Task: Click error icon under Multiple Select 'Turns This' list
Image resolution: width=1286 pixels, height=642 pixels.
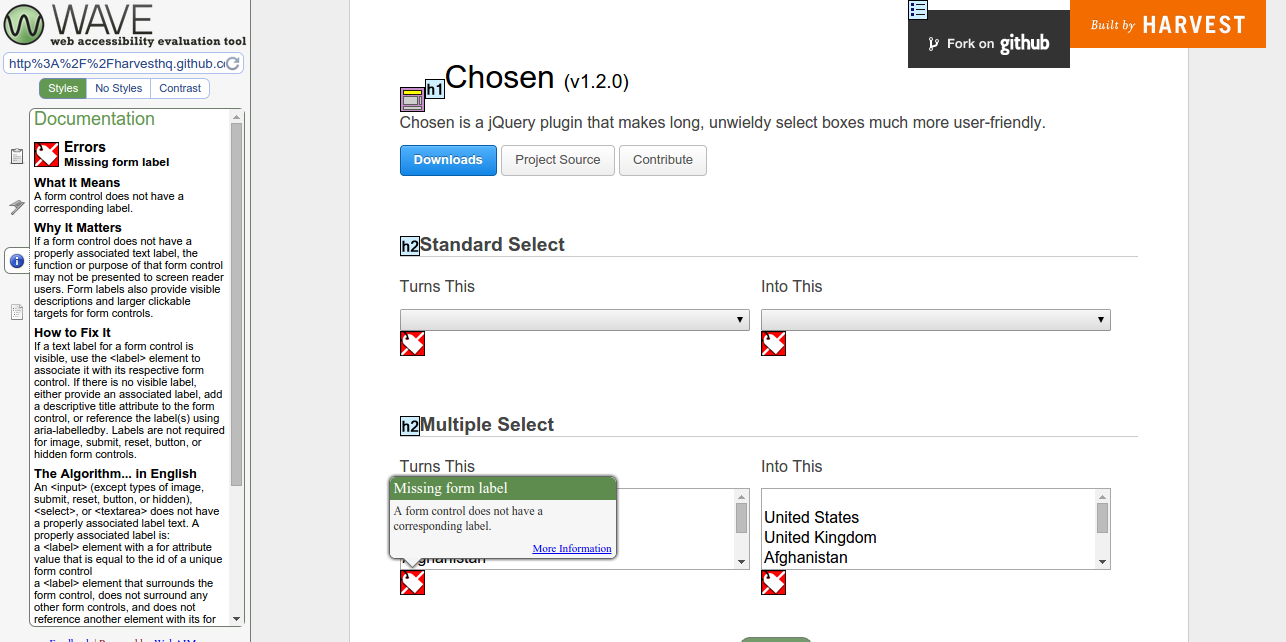Action: [412, 582]
